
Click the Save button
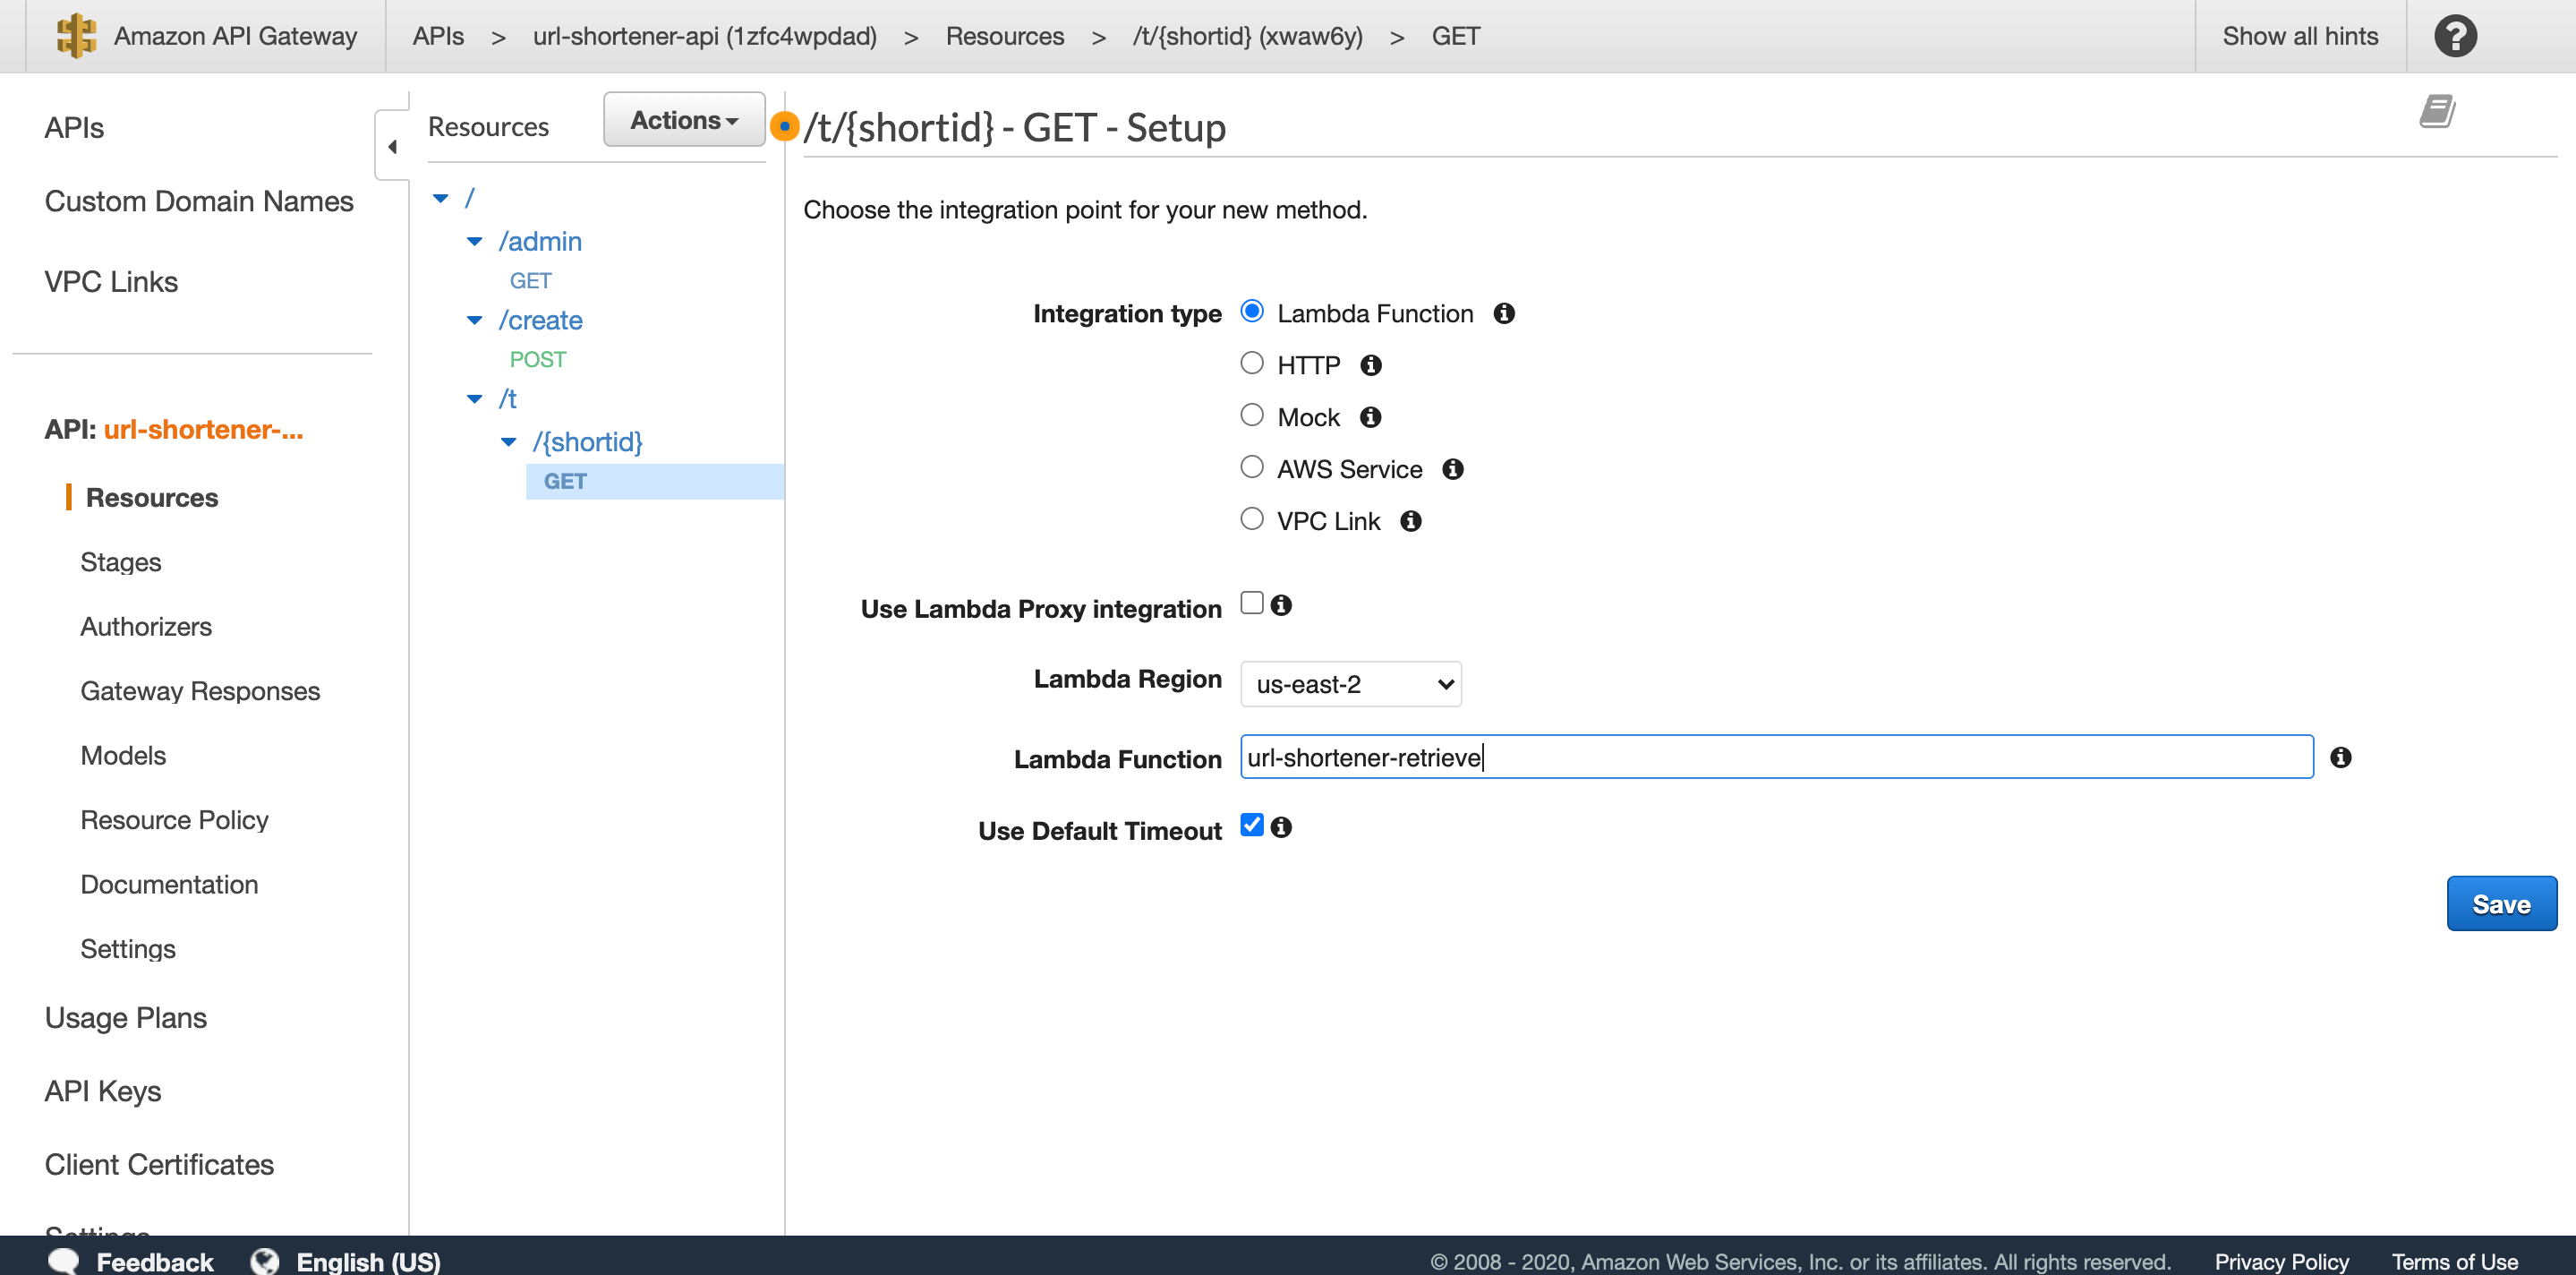point(2501,903)
